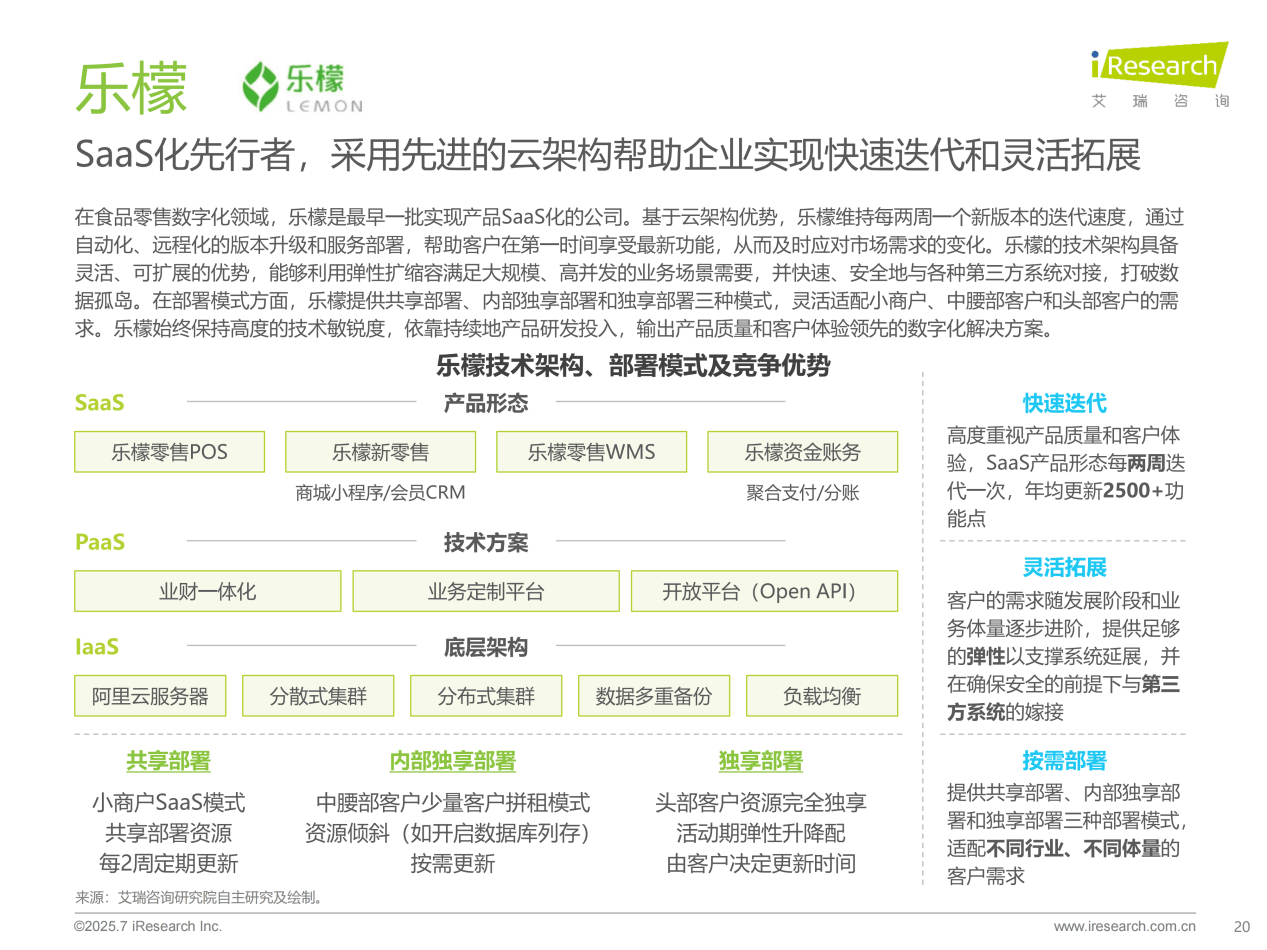Click the 阿里云服务器 box
The height and width of the screenshot is (950, 1267).
(x=150, y=696)
